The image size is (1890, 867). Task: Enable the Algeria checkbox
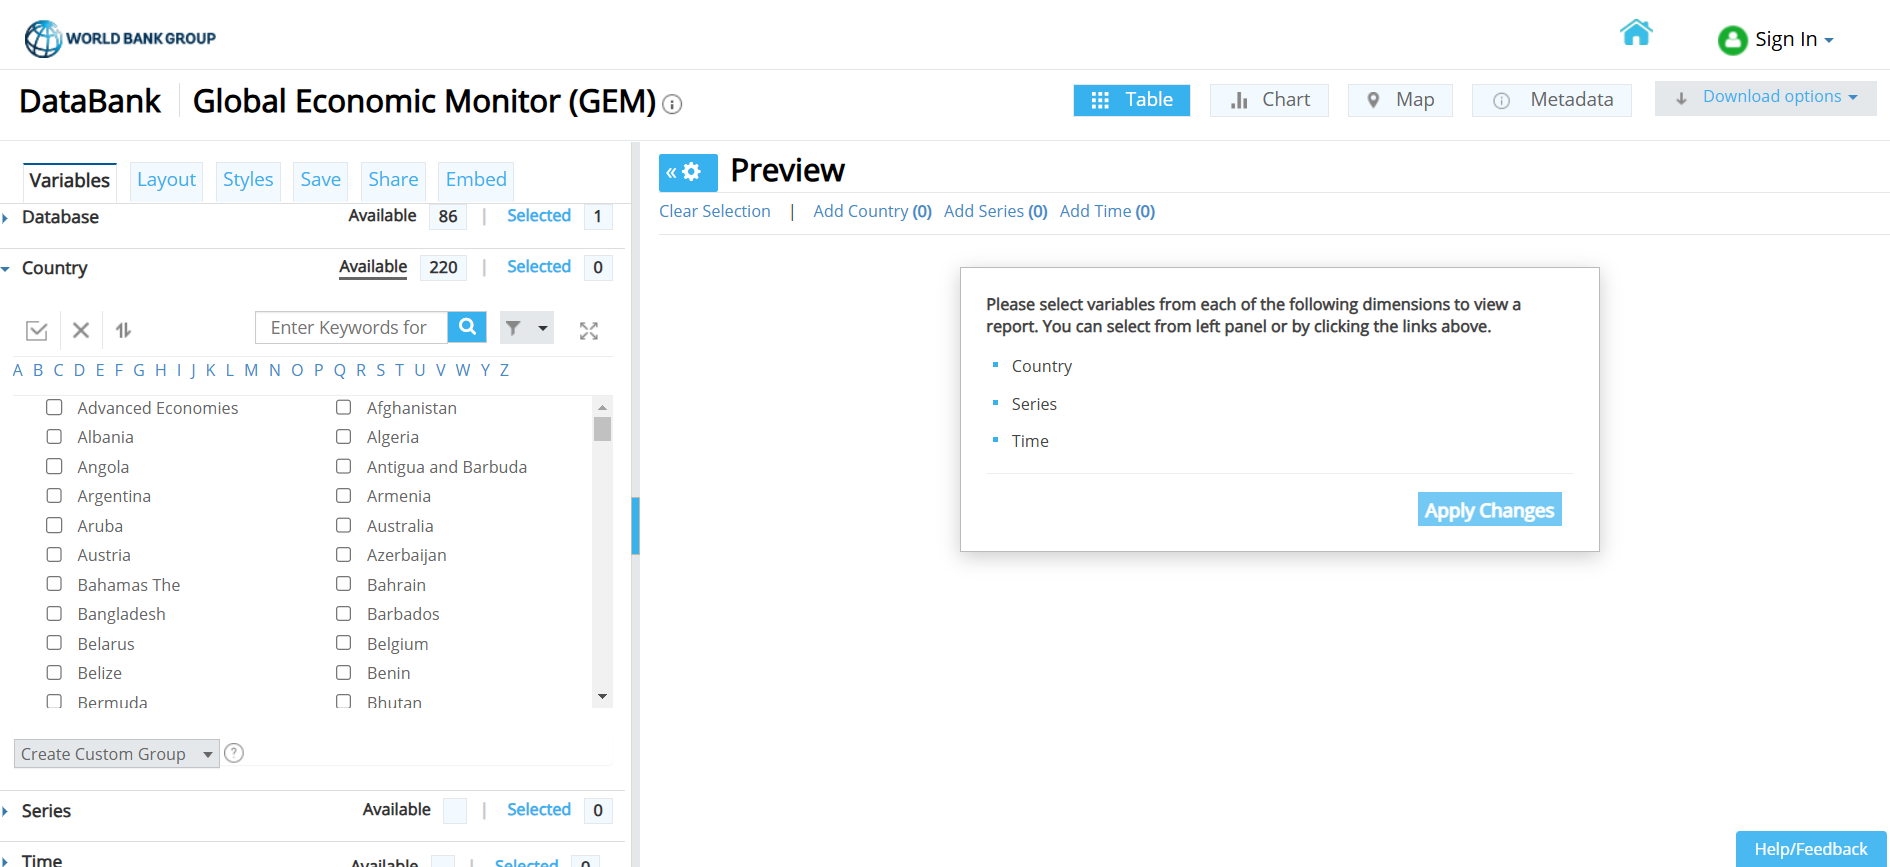(x=343, y=436)
